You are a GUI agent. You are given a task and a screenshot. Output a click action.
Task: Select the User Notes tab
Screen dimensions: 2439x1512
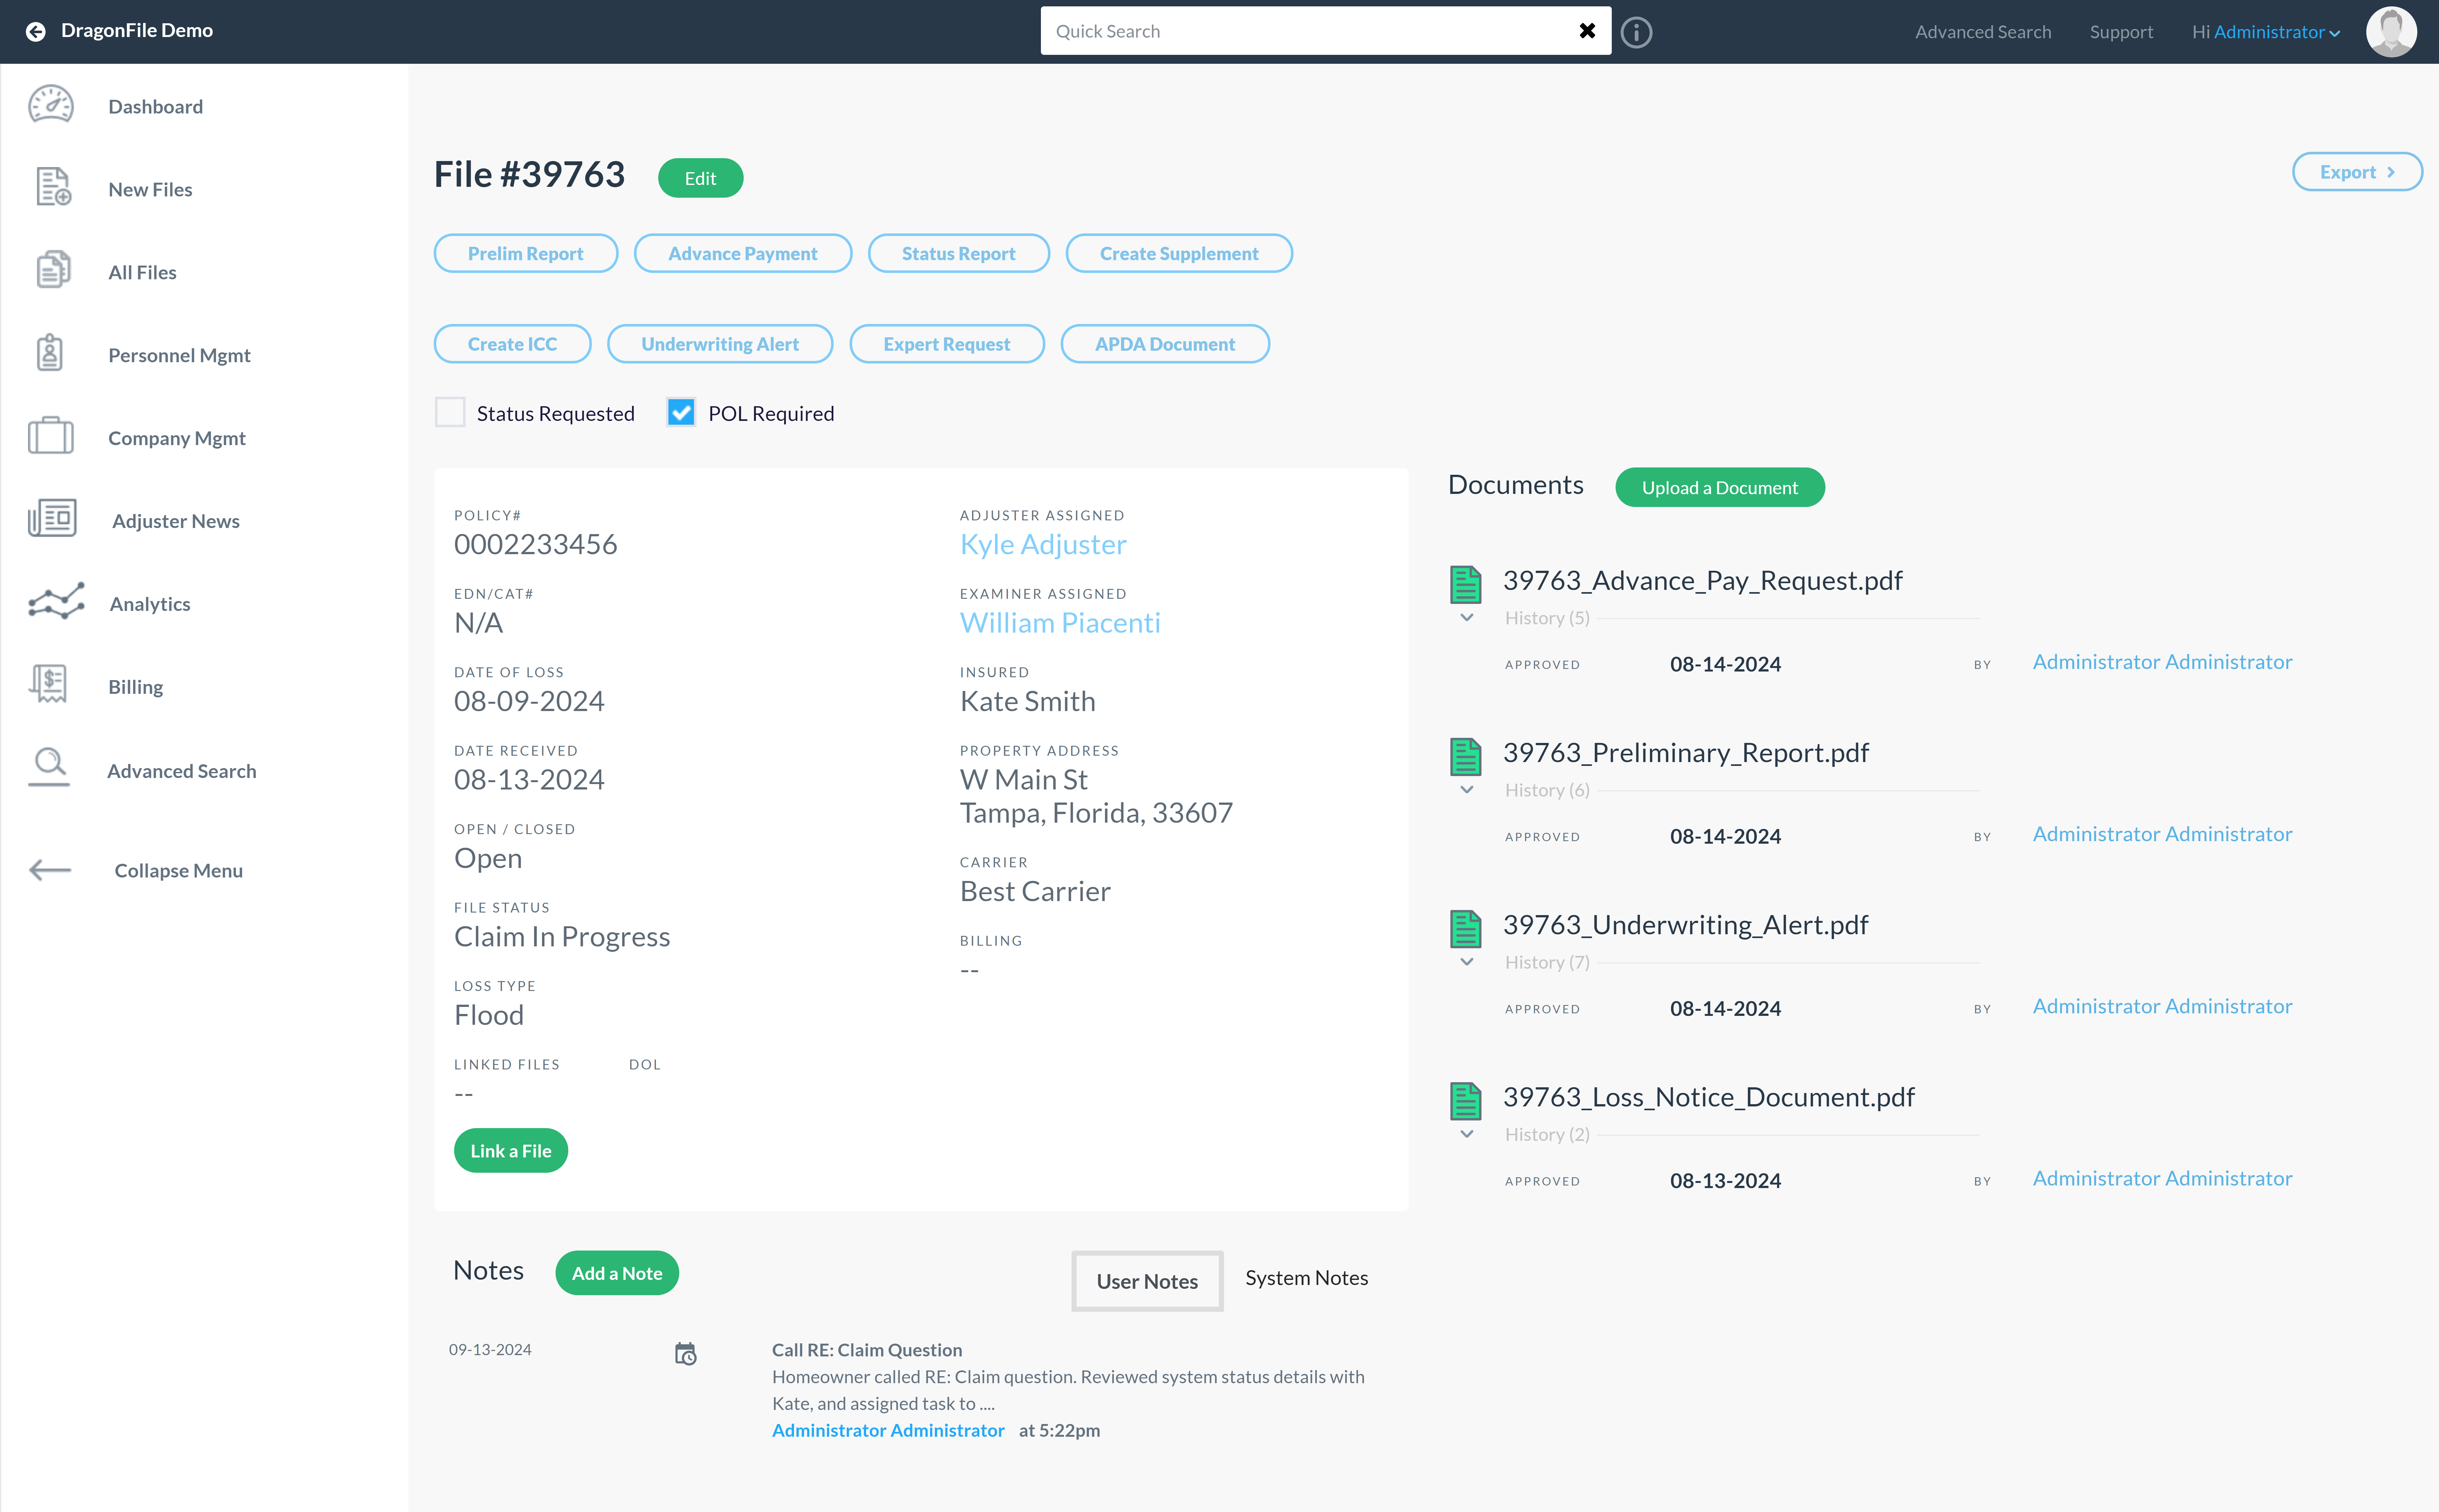(x=1147, y=1281)
